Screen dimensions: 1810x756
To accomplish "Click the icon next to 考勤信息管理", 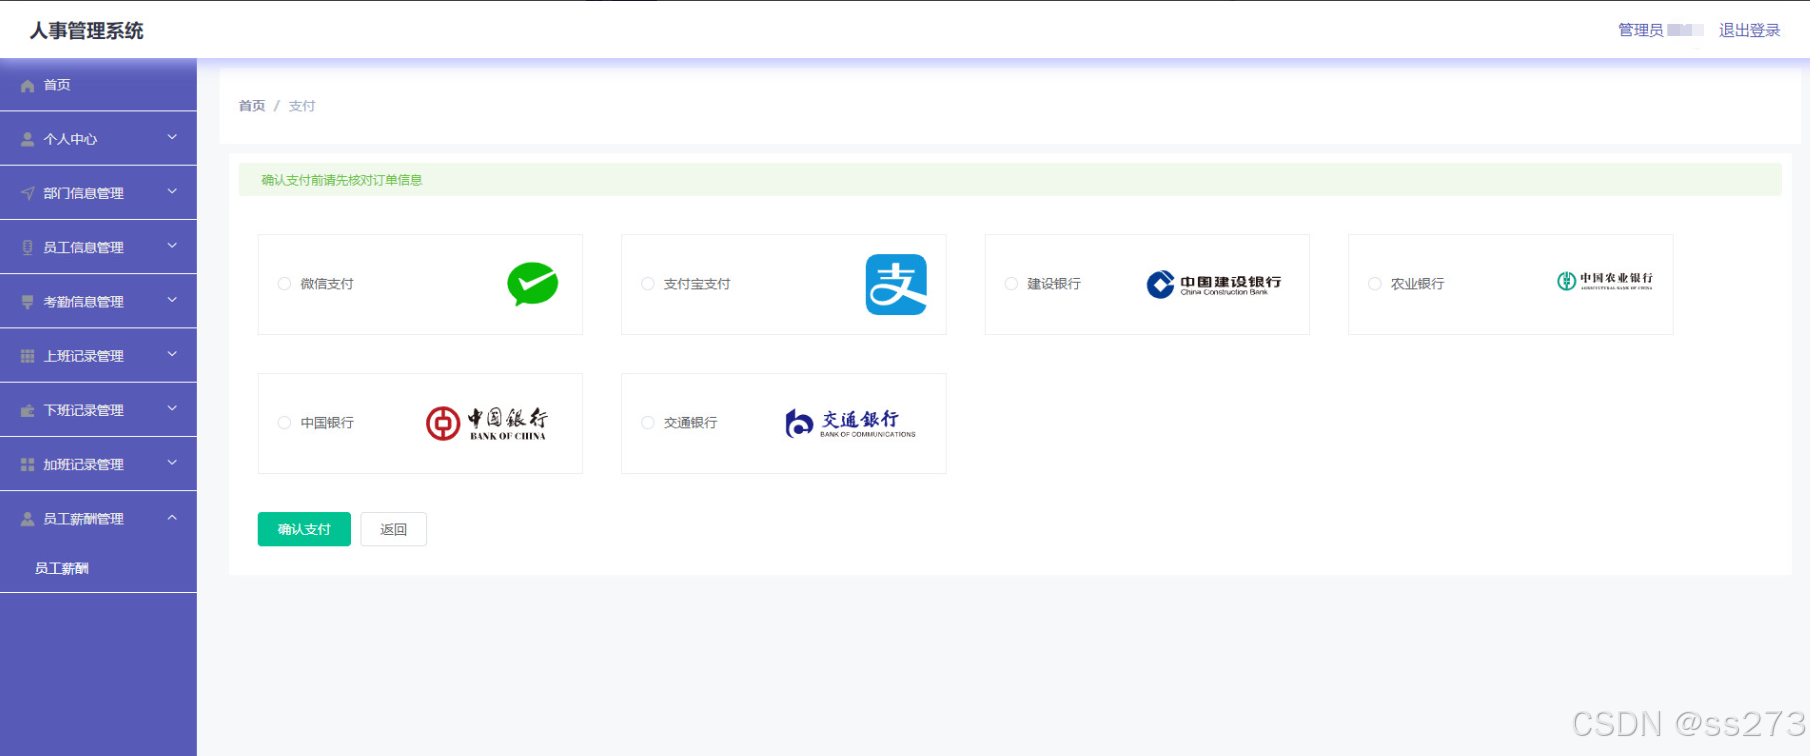I will tap(28, 302).
